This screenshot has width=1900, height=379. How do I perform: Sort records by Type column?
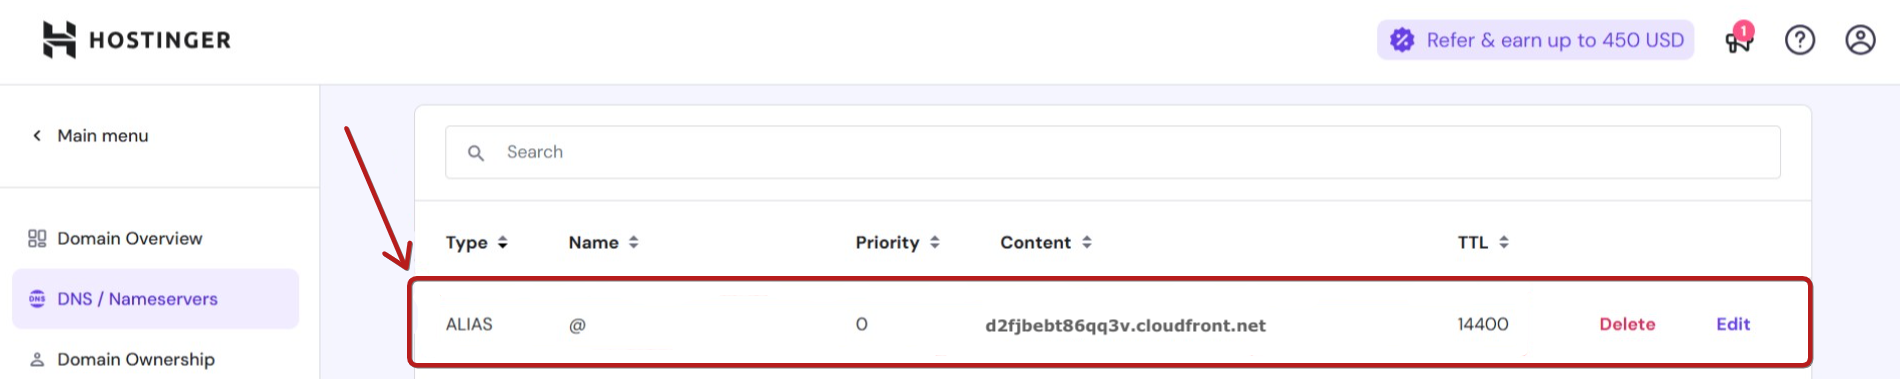tap(477, 242)
